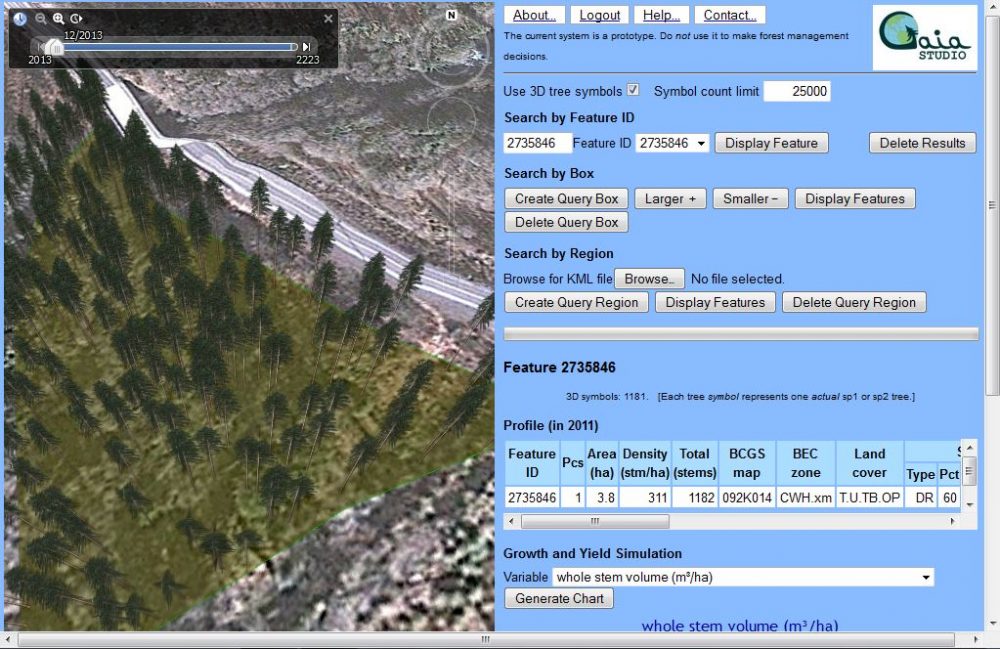
Task: Click the Display Feature button
Action: [x=771, y=143]
